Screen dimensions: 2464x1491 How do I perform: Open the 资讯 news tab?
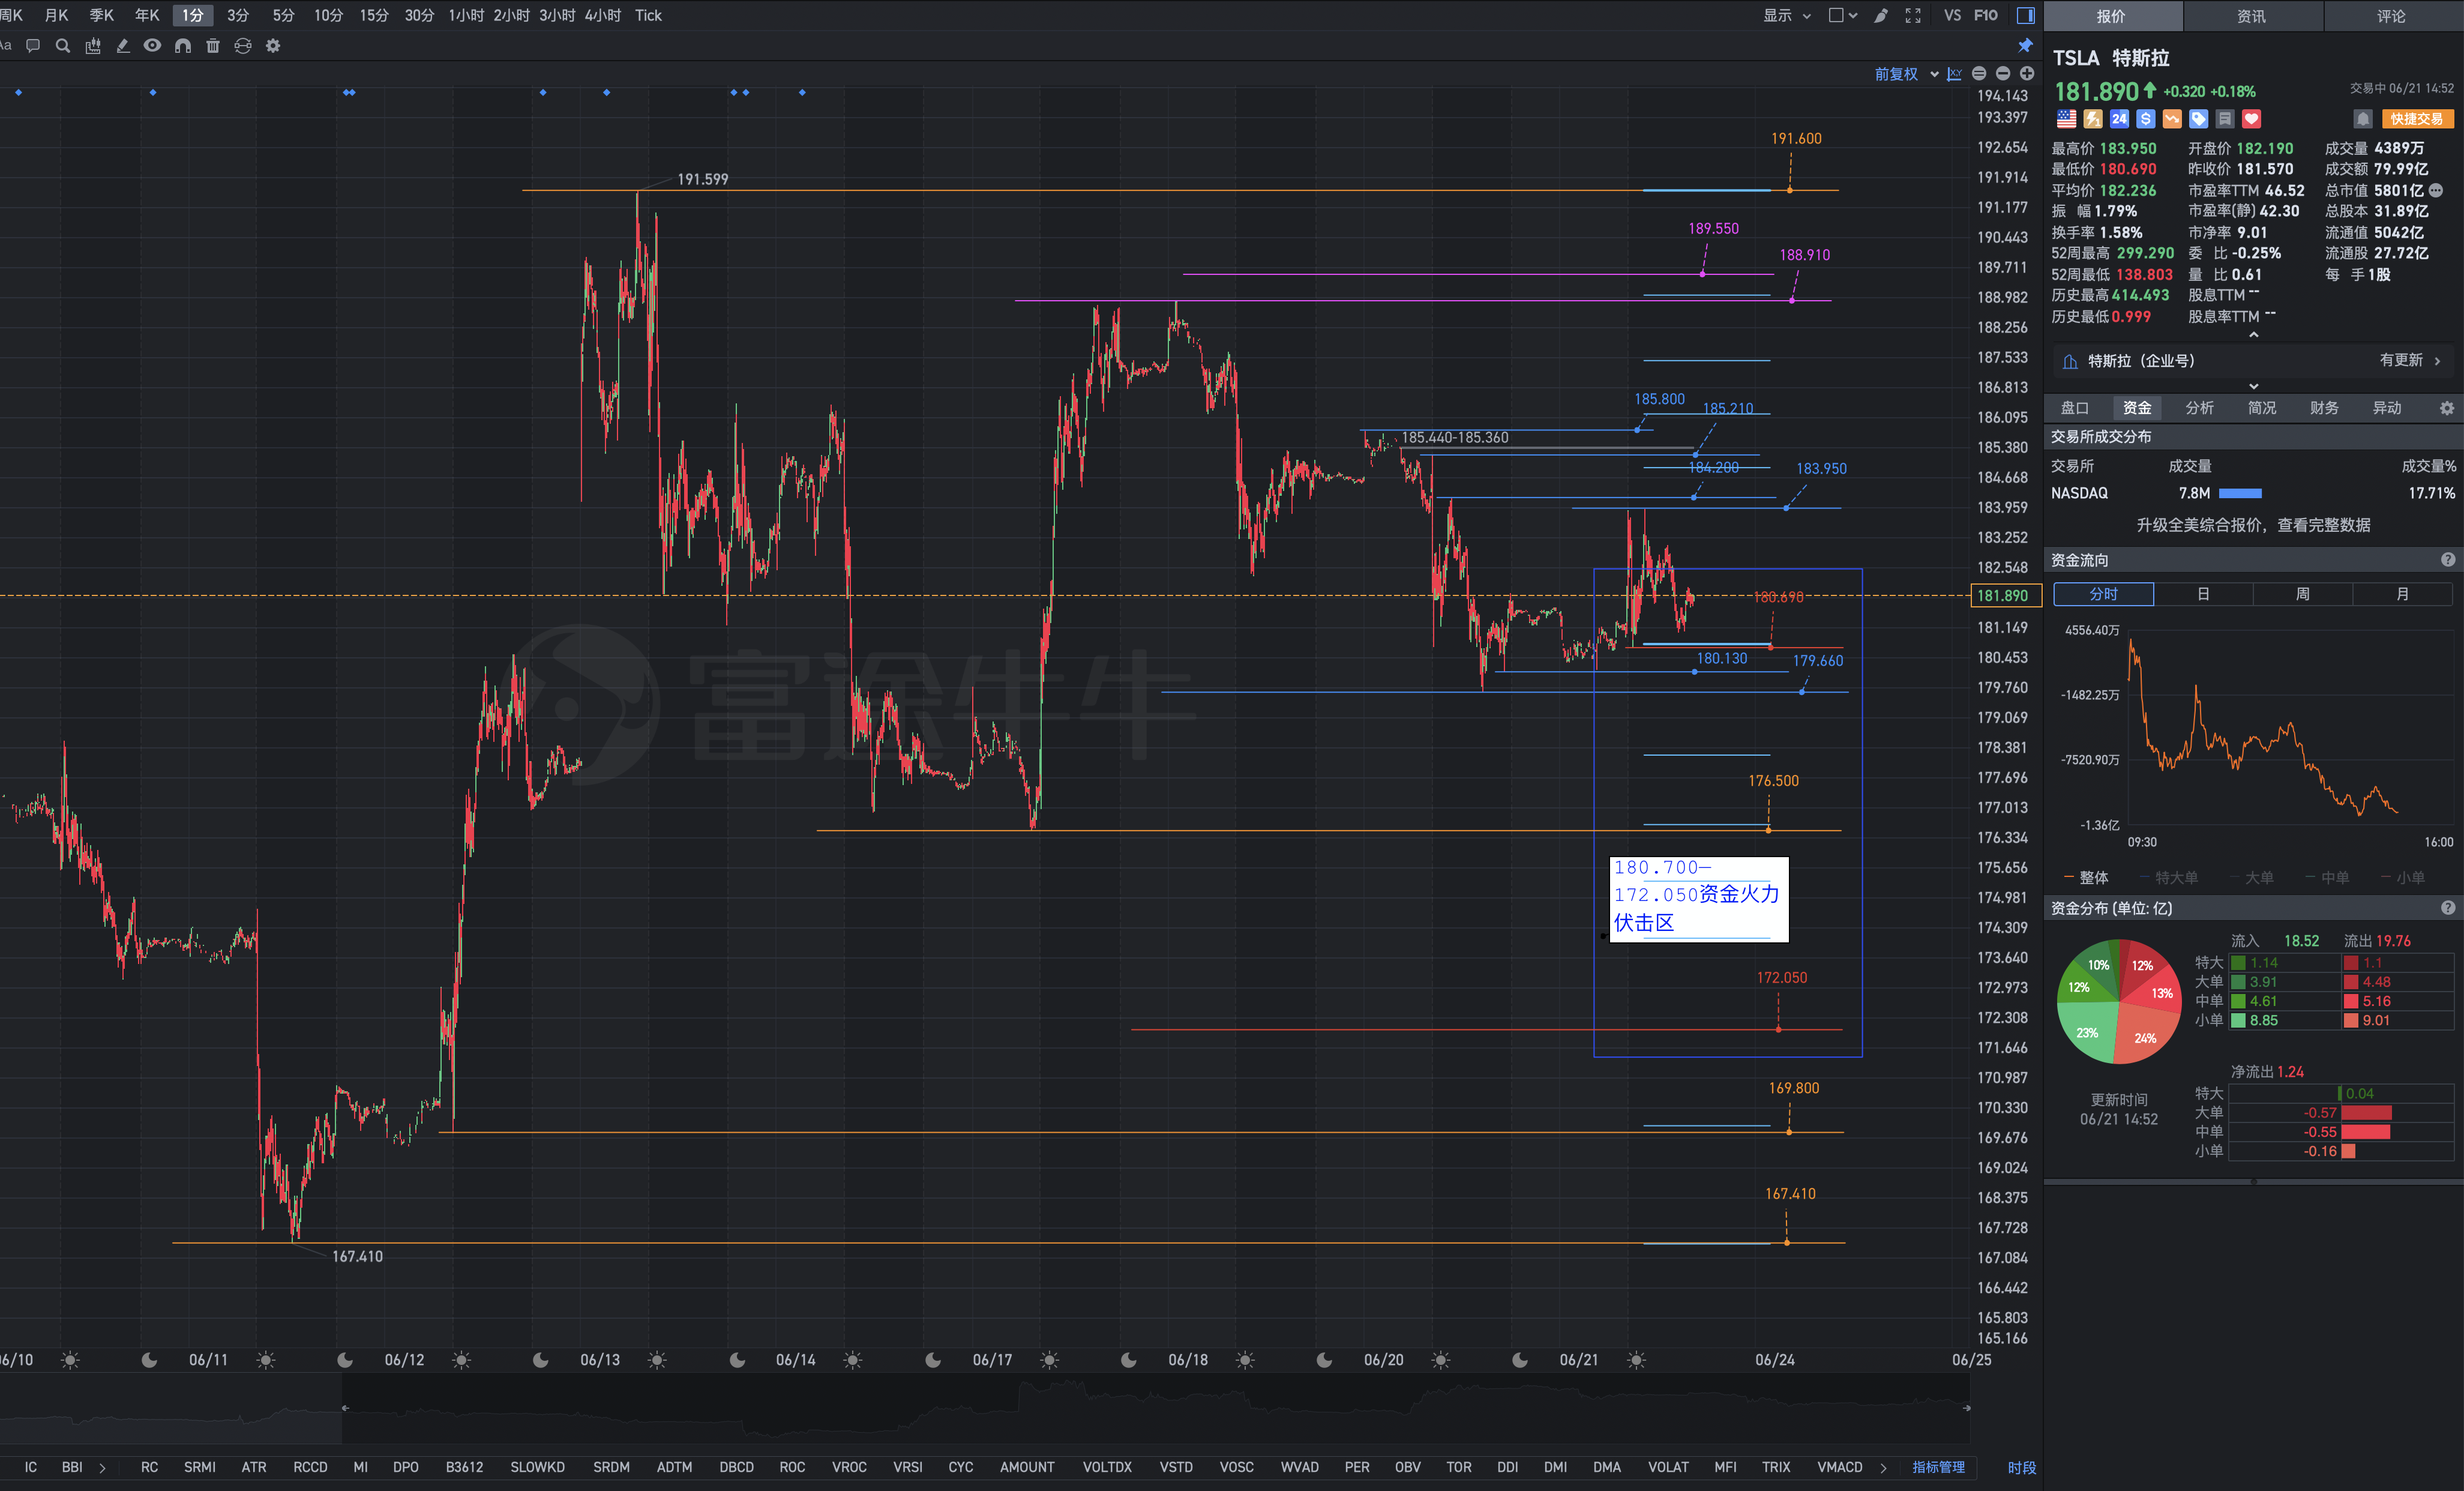pyautogui.click(x=2252, y=16)
